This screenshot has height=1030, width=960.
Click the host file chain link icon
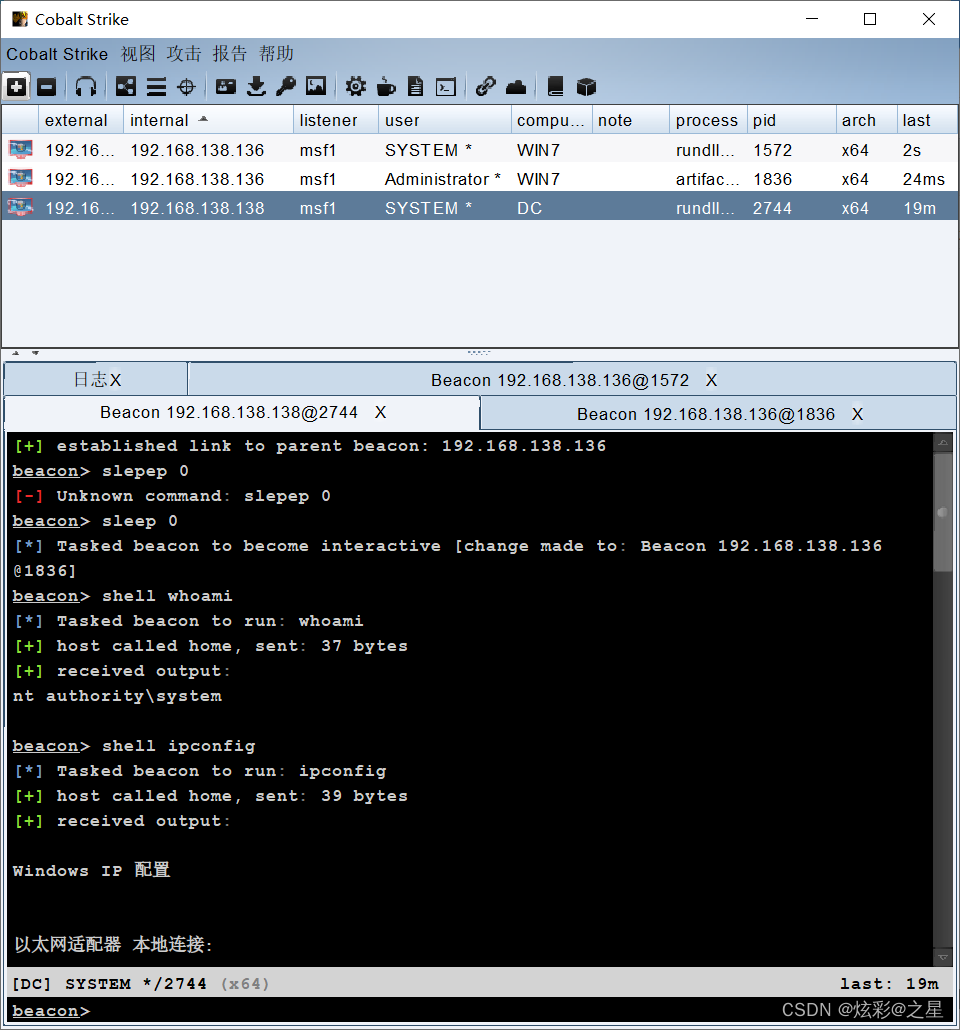tap(486, 87)
